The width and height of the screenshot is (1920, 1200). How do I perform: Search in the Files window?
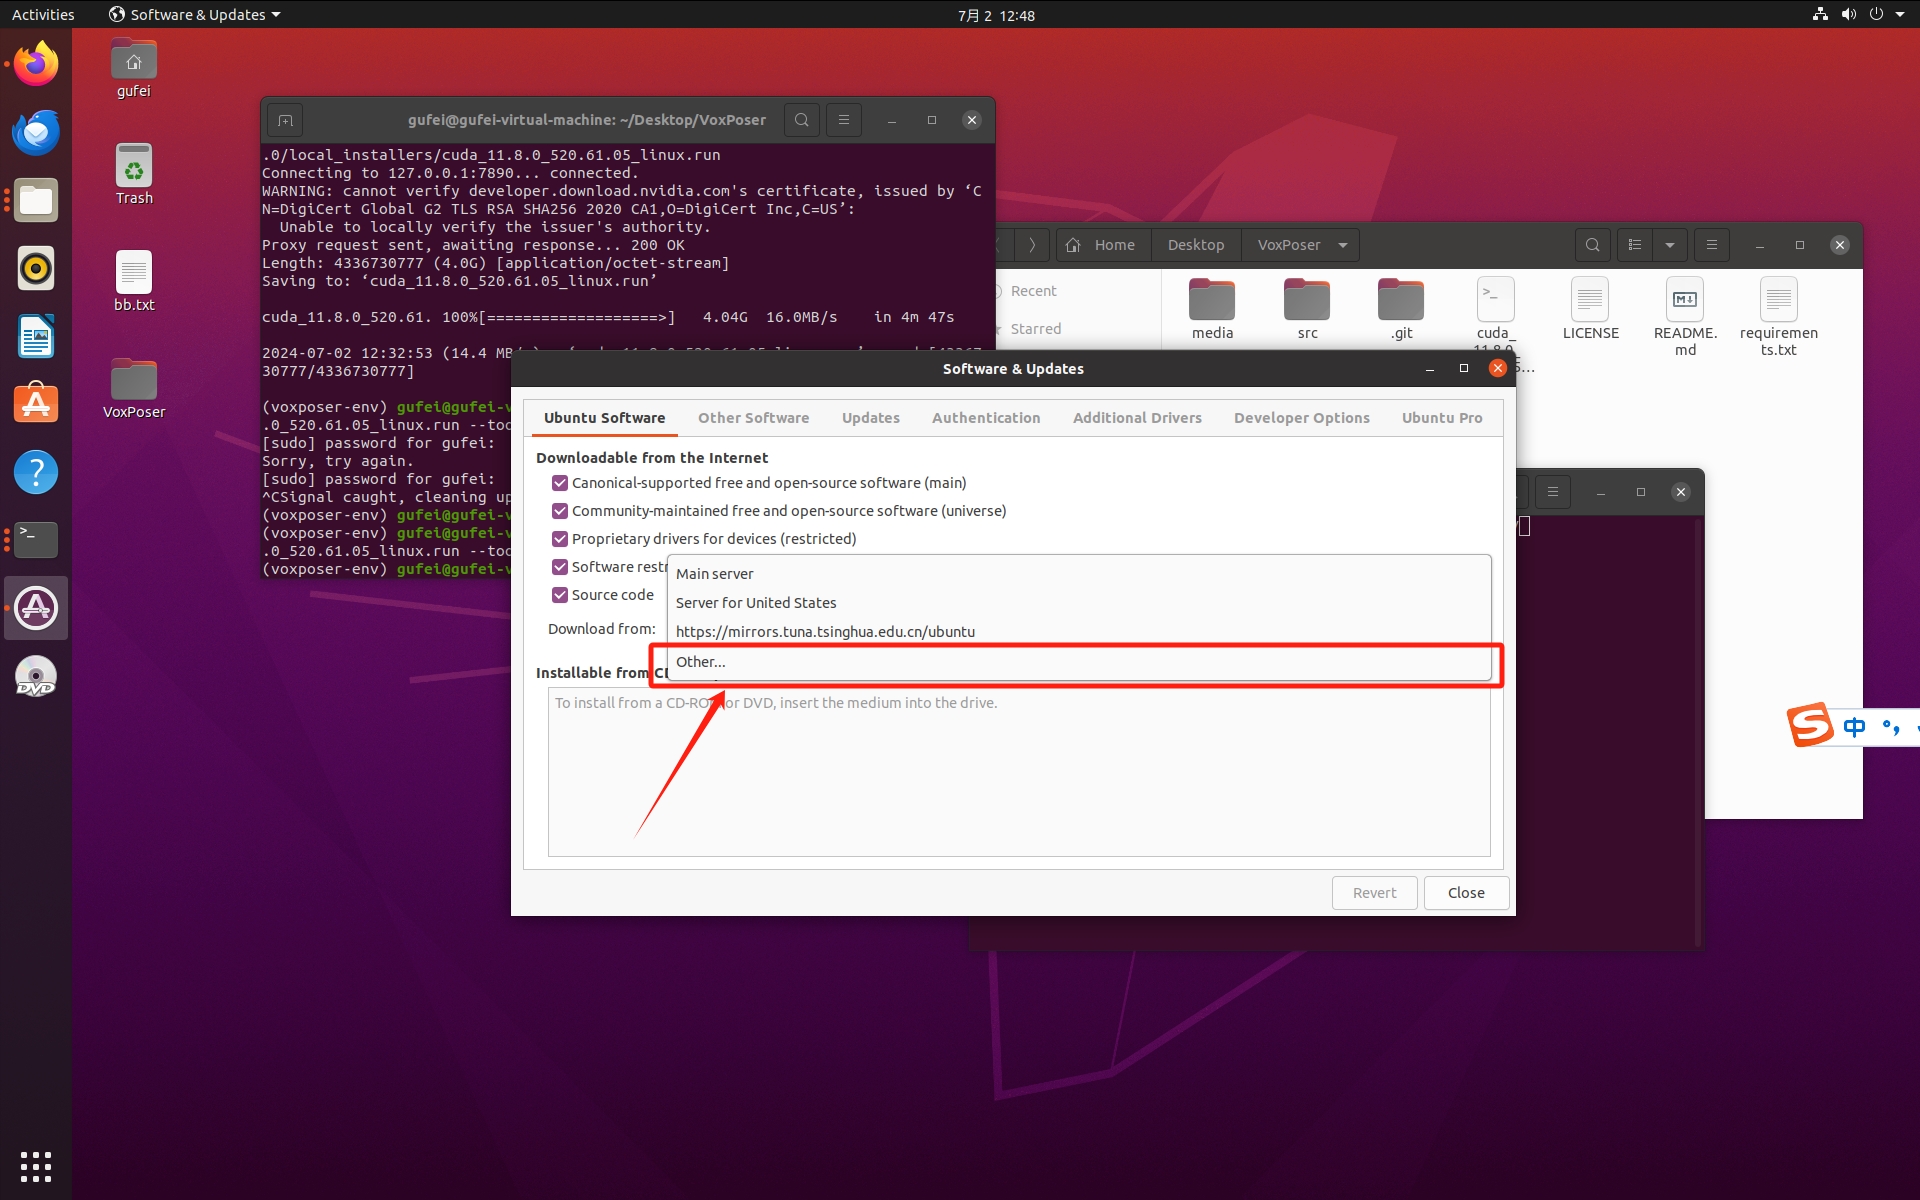click(x=1593, y=245)
